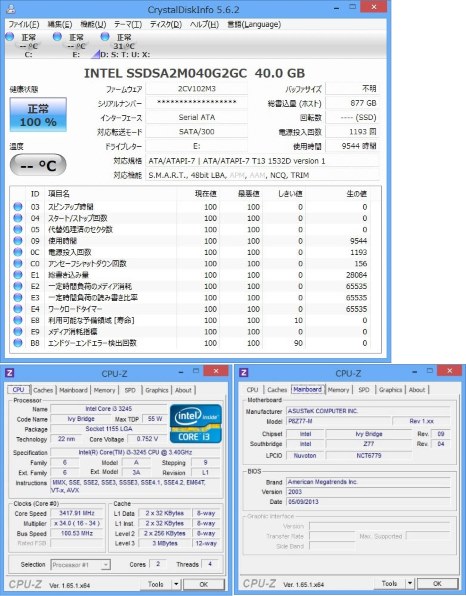Click the status dot for attribute 03
The image size is (466, 596).
point(17,207)
